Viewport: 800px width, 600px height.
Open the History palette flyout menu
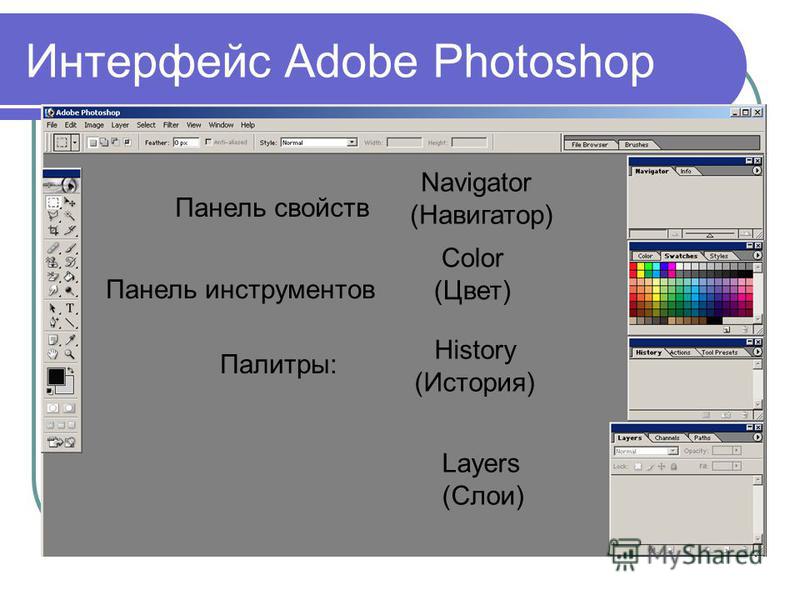click(757, 352)
